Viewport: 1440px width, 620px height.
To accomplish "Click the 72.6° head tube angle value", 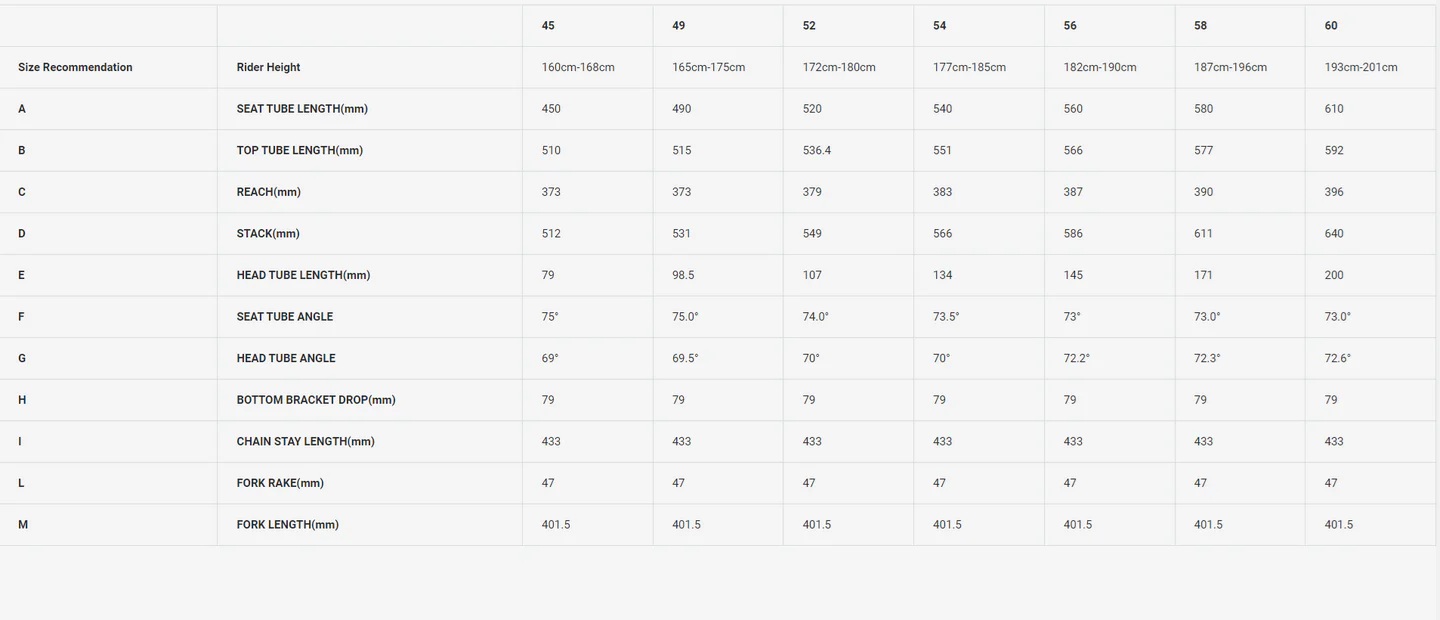I will [1338, 358].
